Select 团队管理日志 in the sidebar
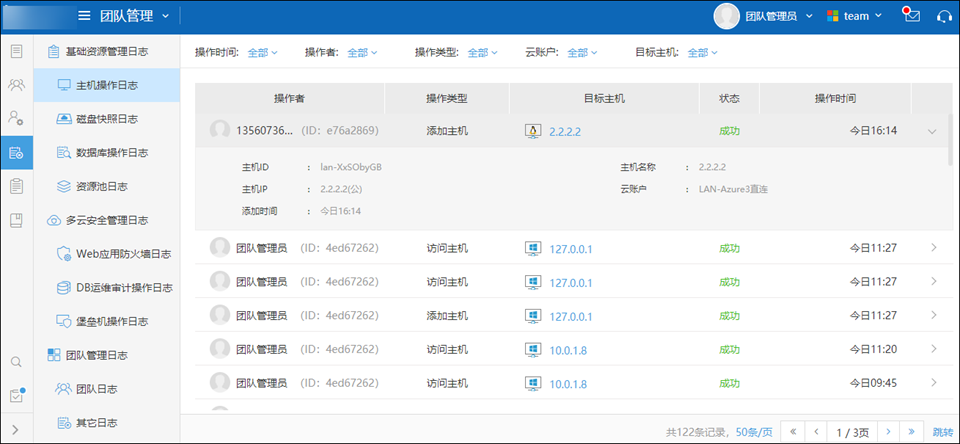960x444 pixels. click(x=107, y=355)
